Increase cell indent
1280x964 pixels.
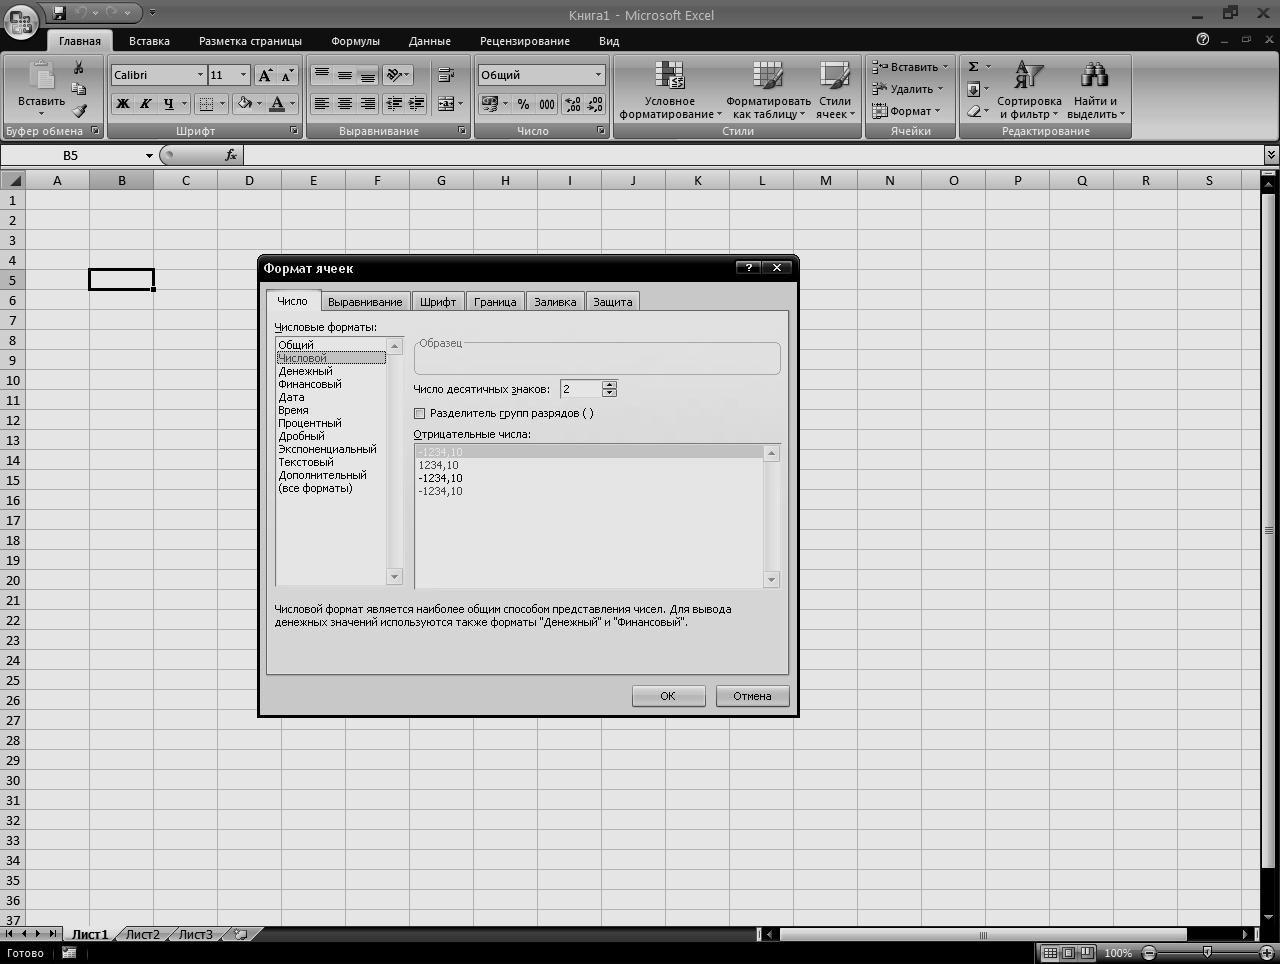[416, 103]
